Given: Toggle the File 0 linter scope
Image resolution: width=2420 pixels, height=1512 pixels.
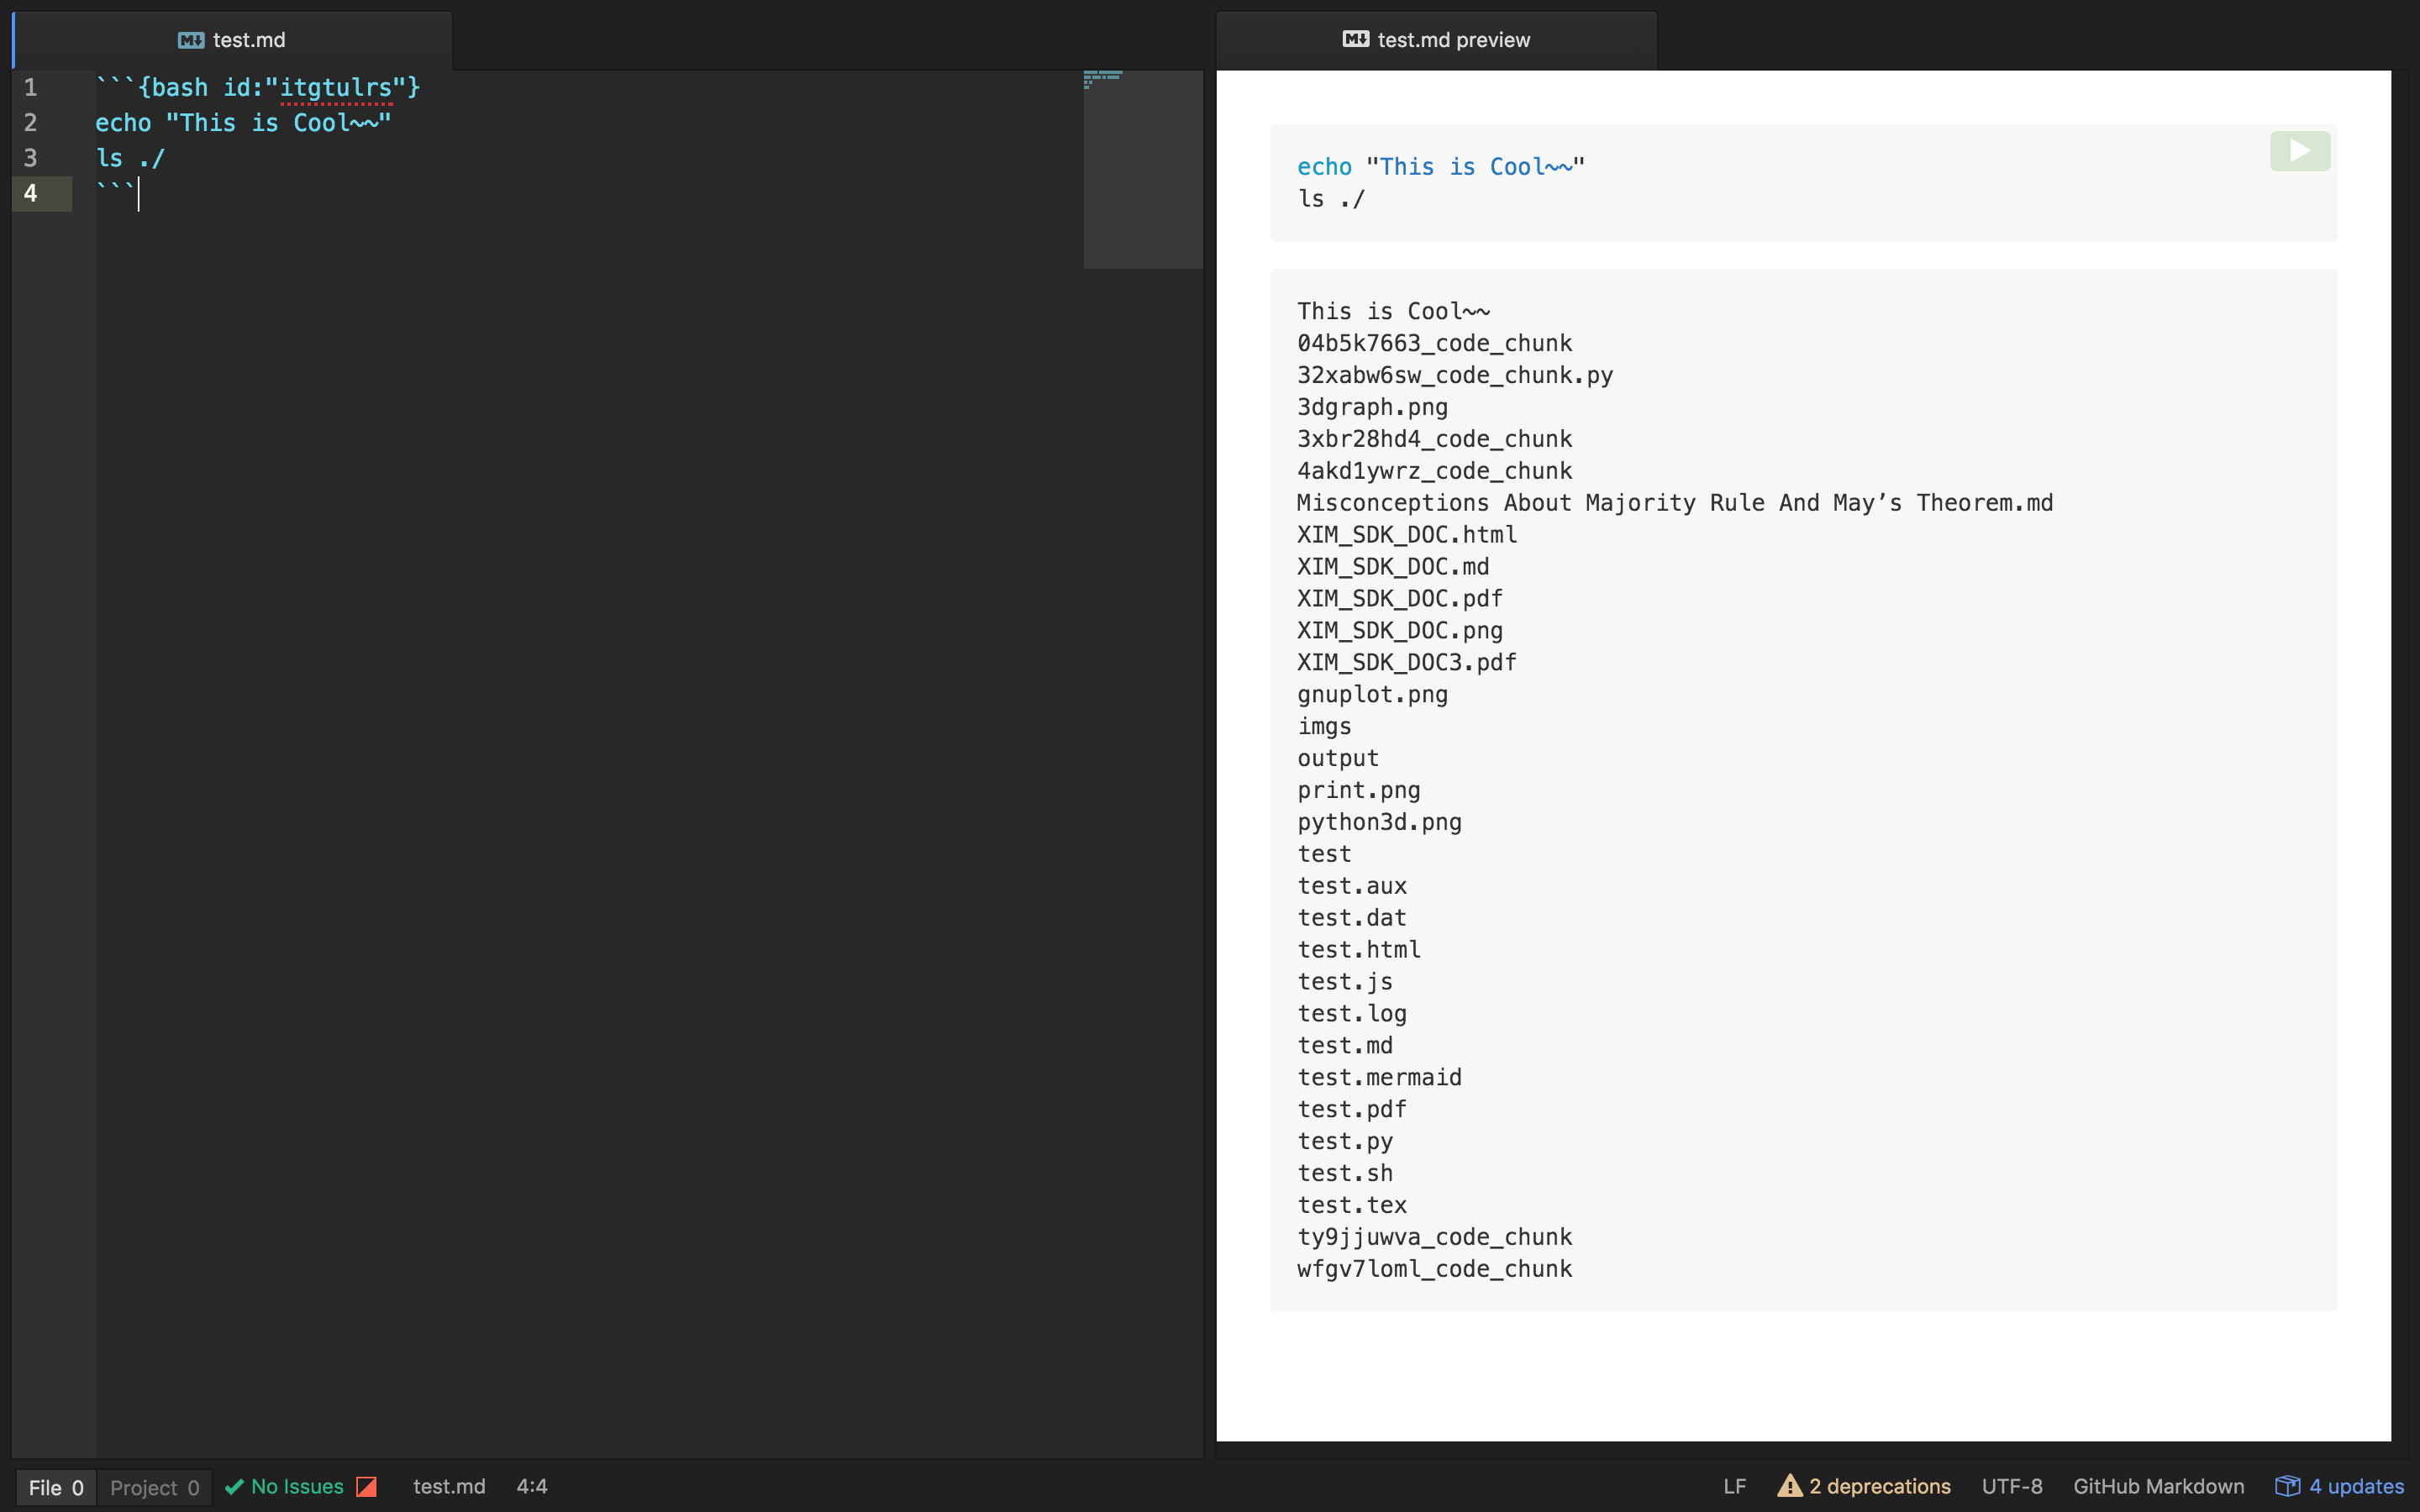Looking at the screenshot, I should click(x=56, y=1487).
